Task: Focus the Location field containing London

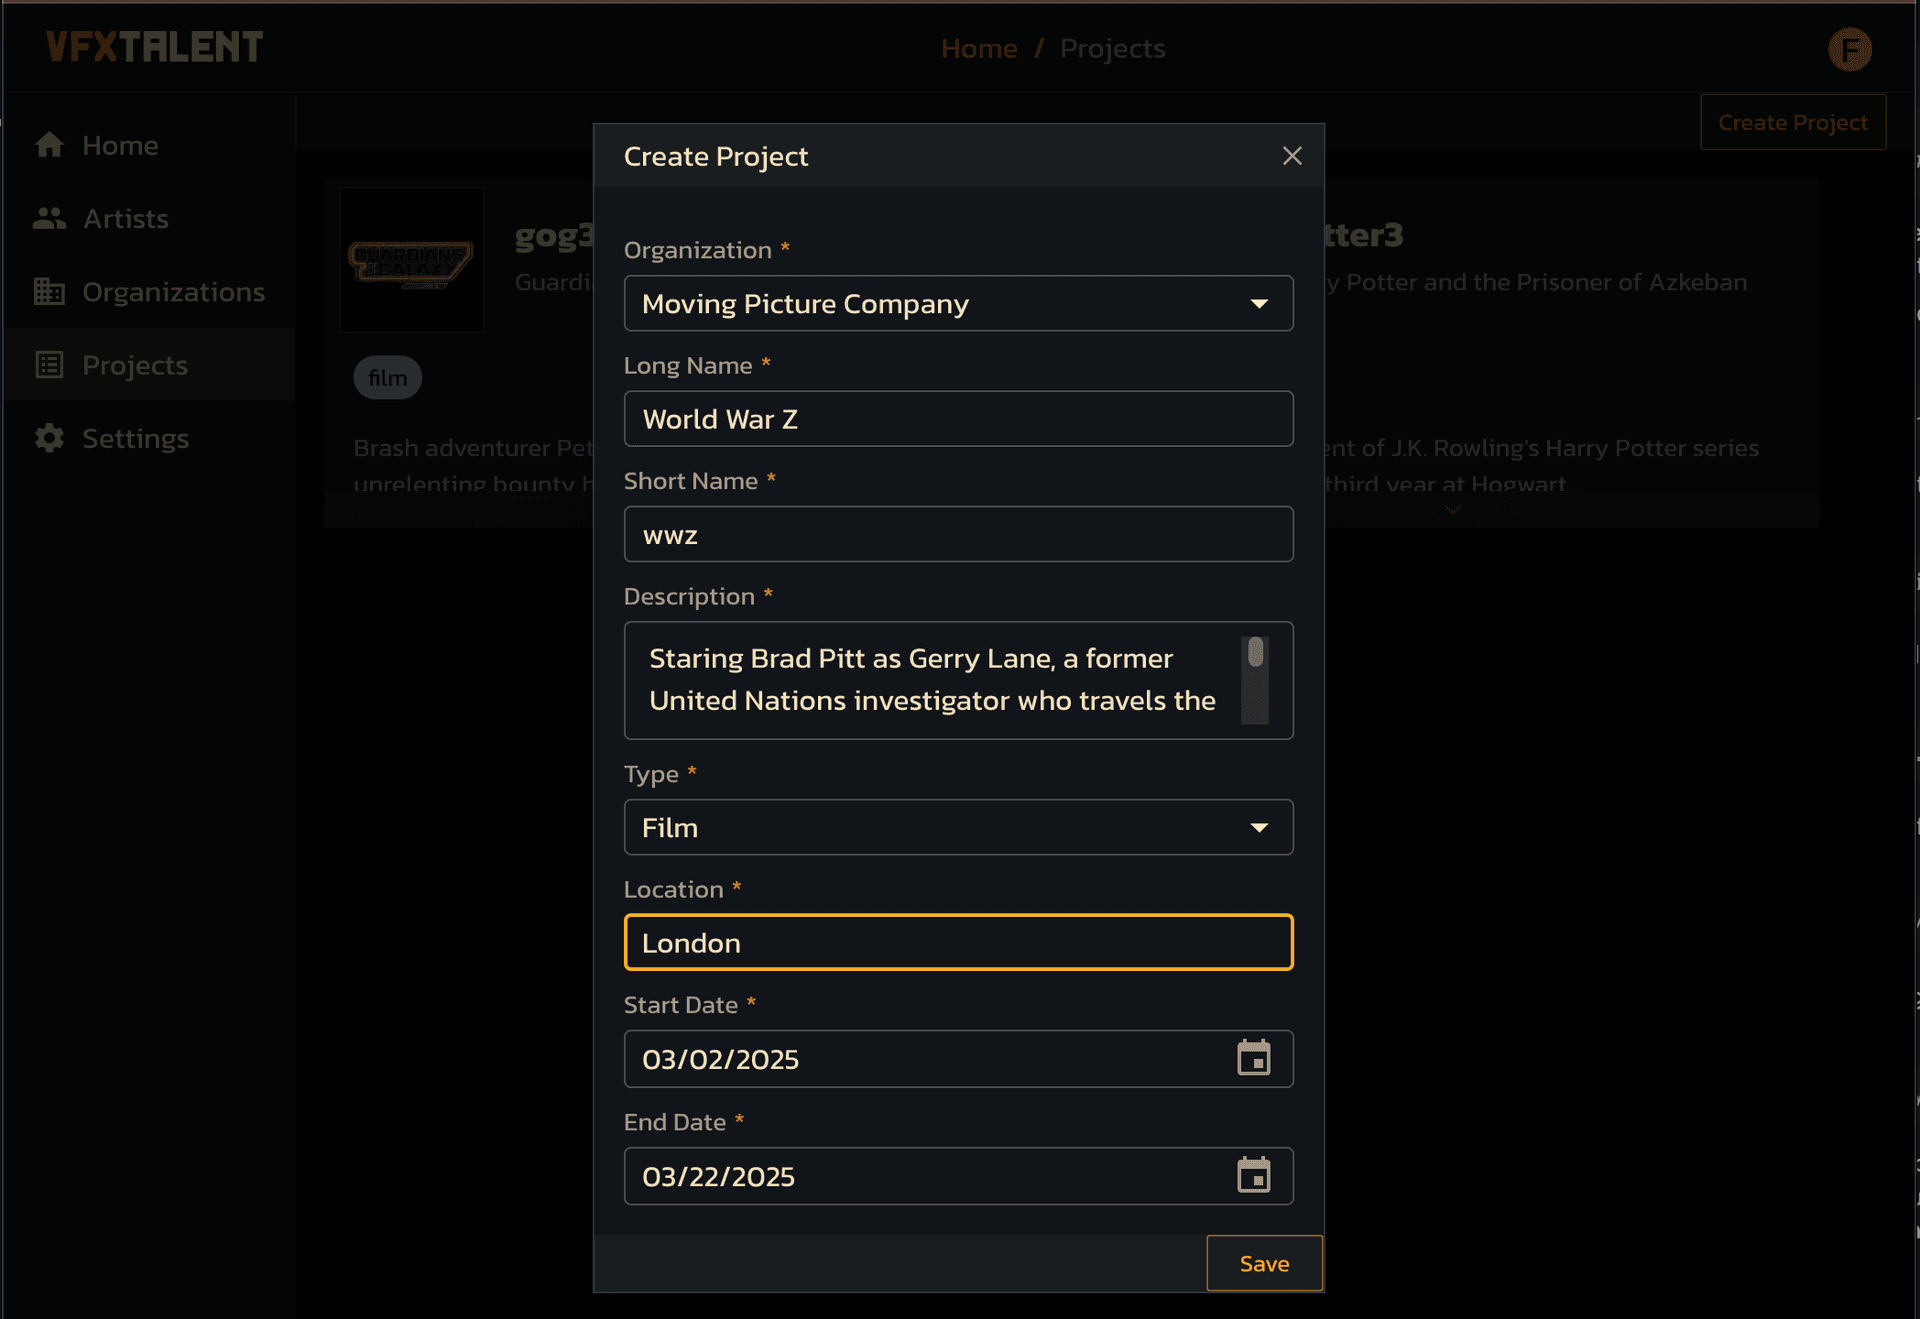Action: coord(958,942)
